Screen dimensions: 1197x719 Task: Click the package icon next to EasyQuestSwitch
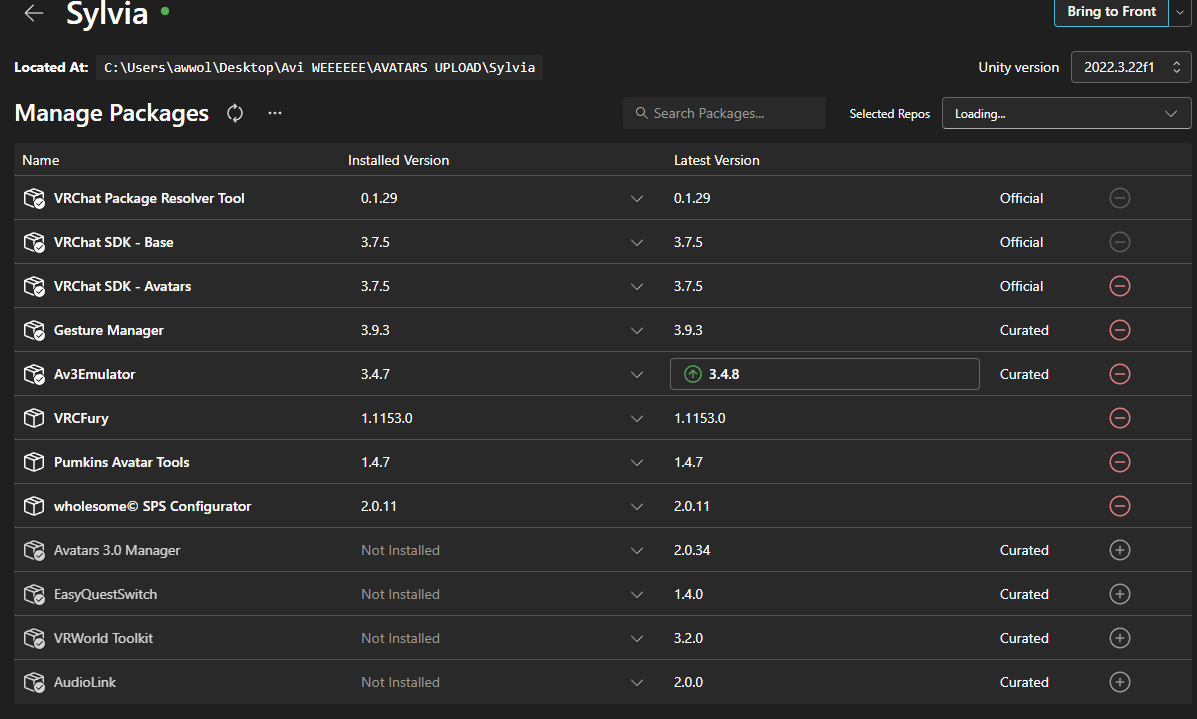[34, 595]
